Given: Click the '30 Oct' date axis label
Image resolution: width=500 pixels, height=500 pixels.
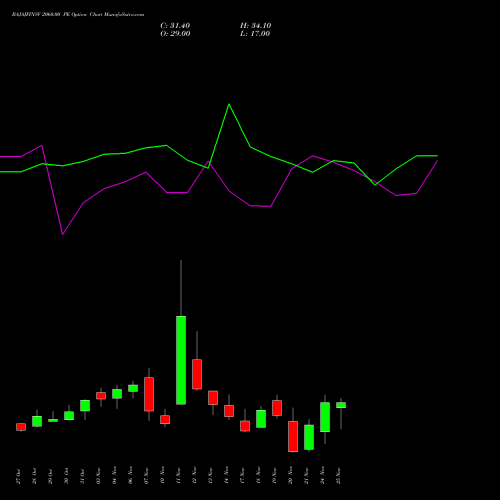Looking at the screenshot, I should point(66,476).
